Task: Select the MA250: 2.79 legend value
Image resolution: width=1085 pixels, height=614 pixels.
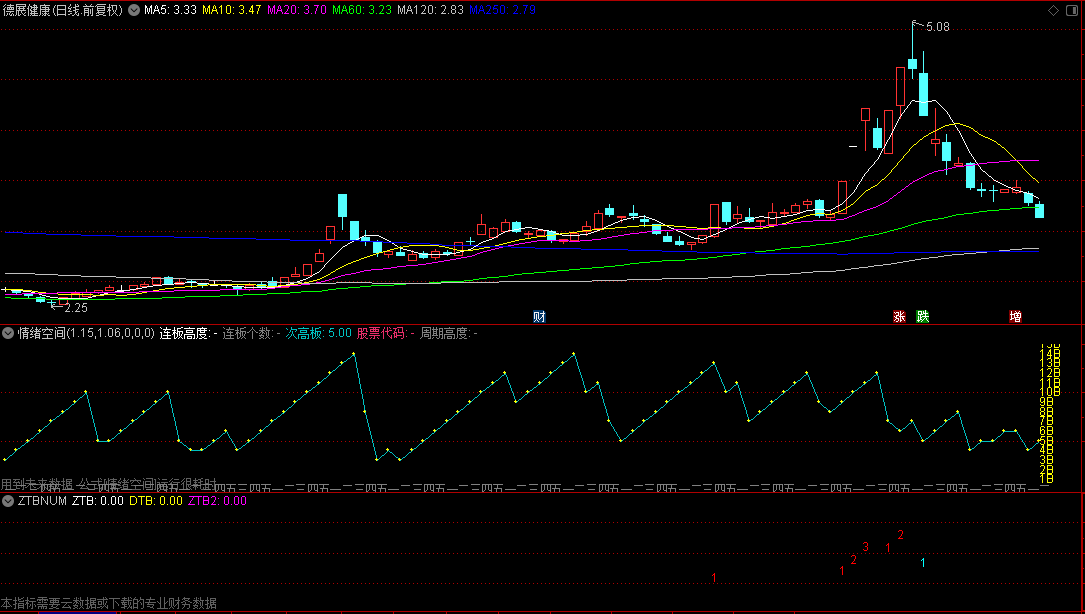Action: pos(502,10)
